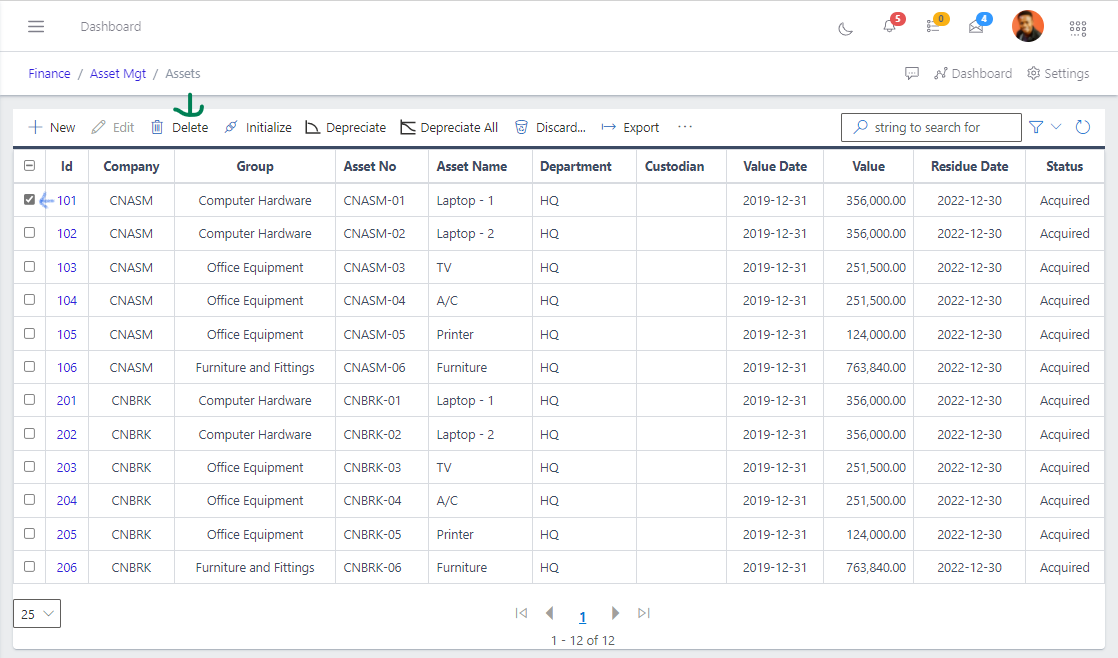Open the filter icon beside search
This screenshot has width=1118, height=658.
pos(1037,127)
